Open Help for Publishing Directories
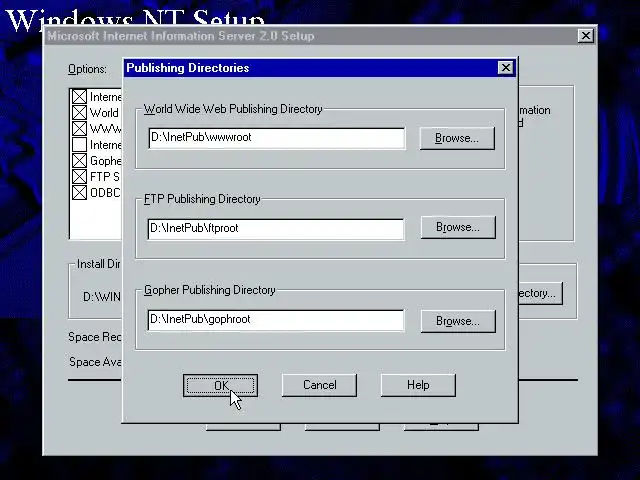The image size is (640, 480). 418,385
